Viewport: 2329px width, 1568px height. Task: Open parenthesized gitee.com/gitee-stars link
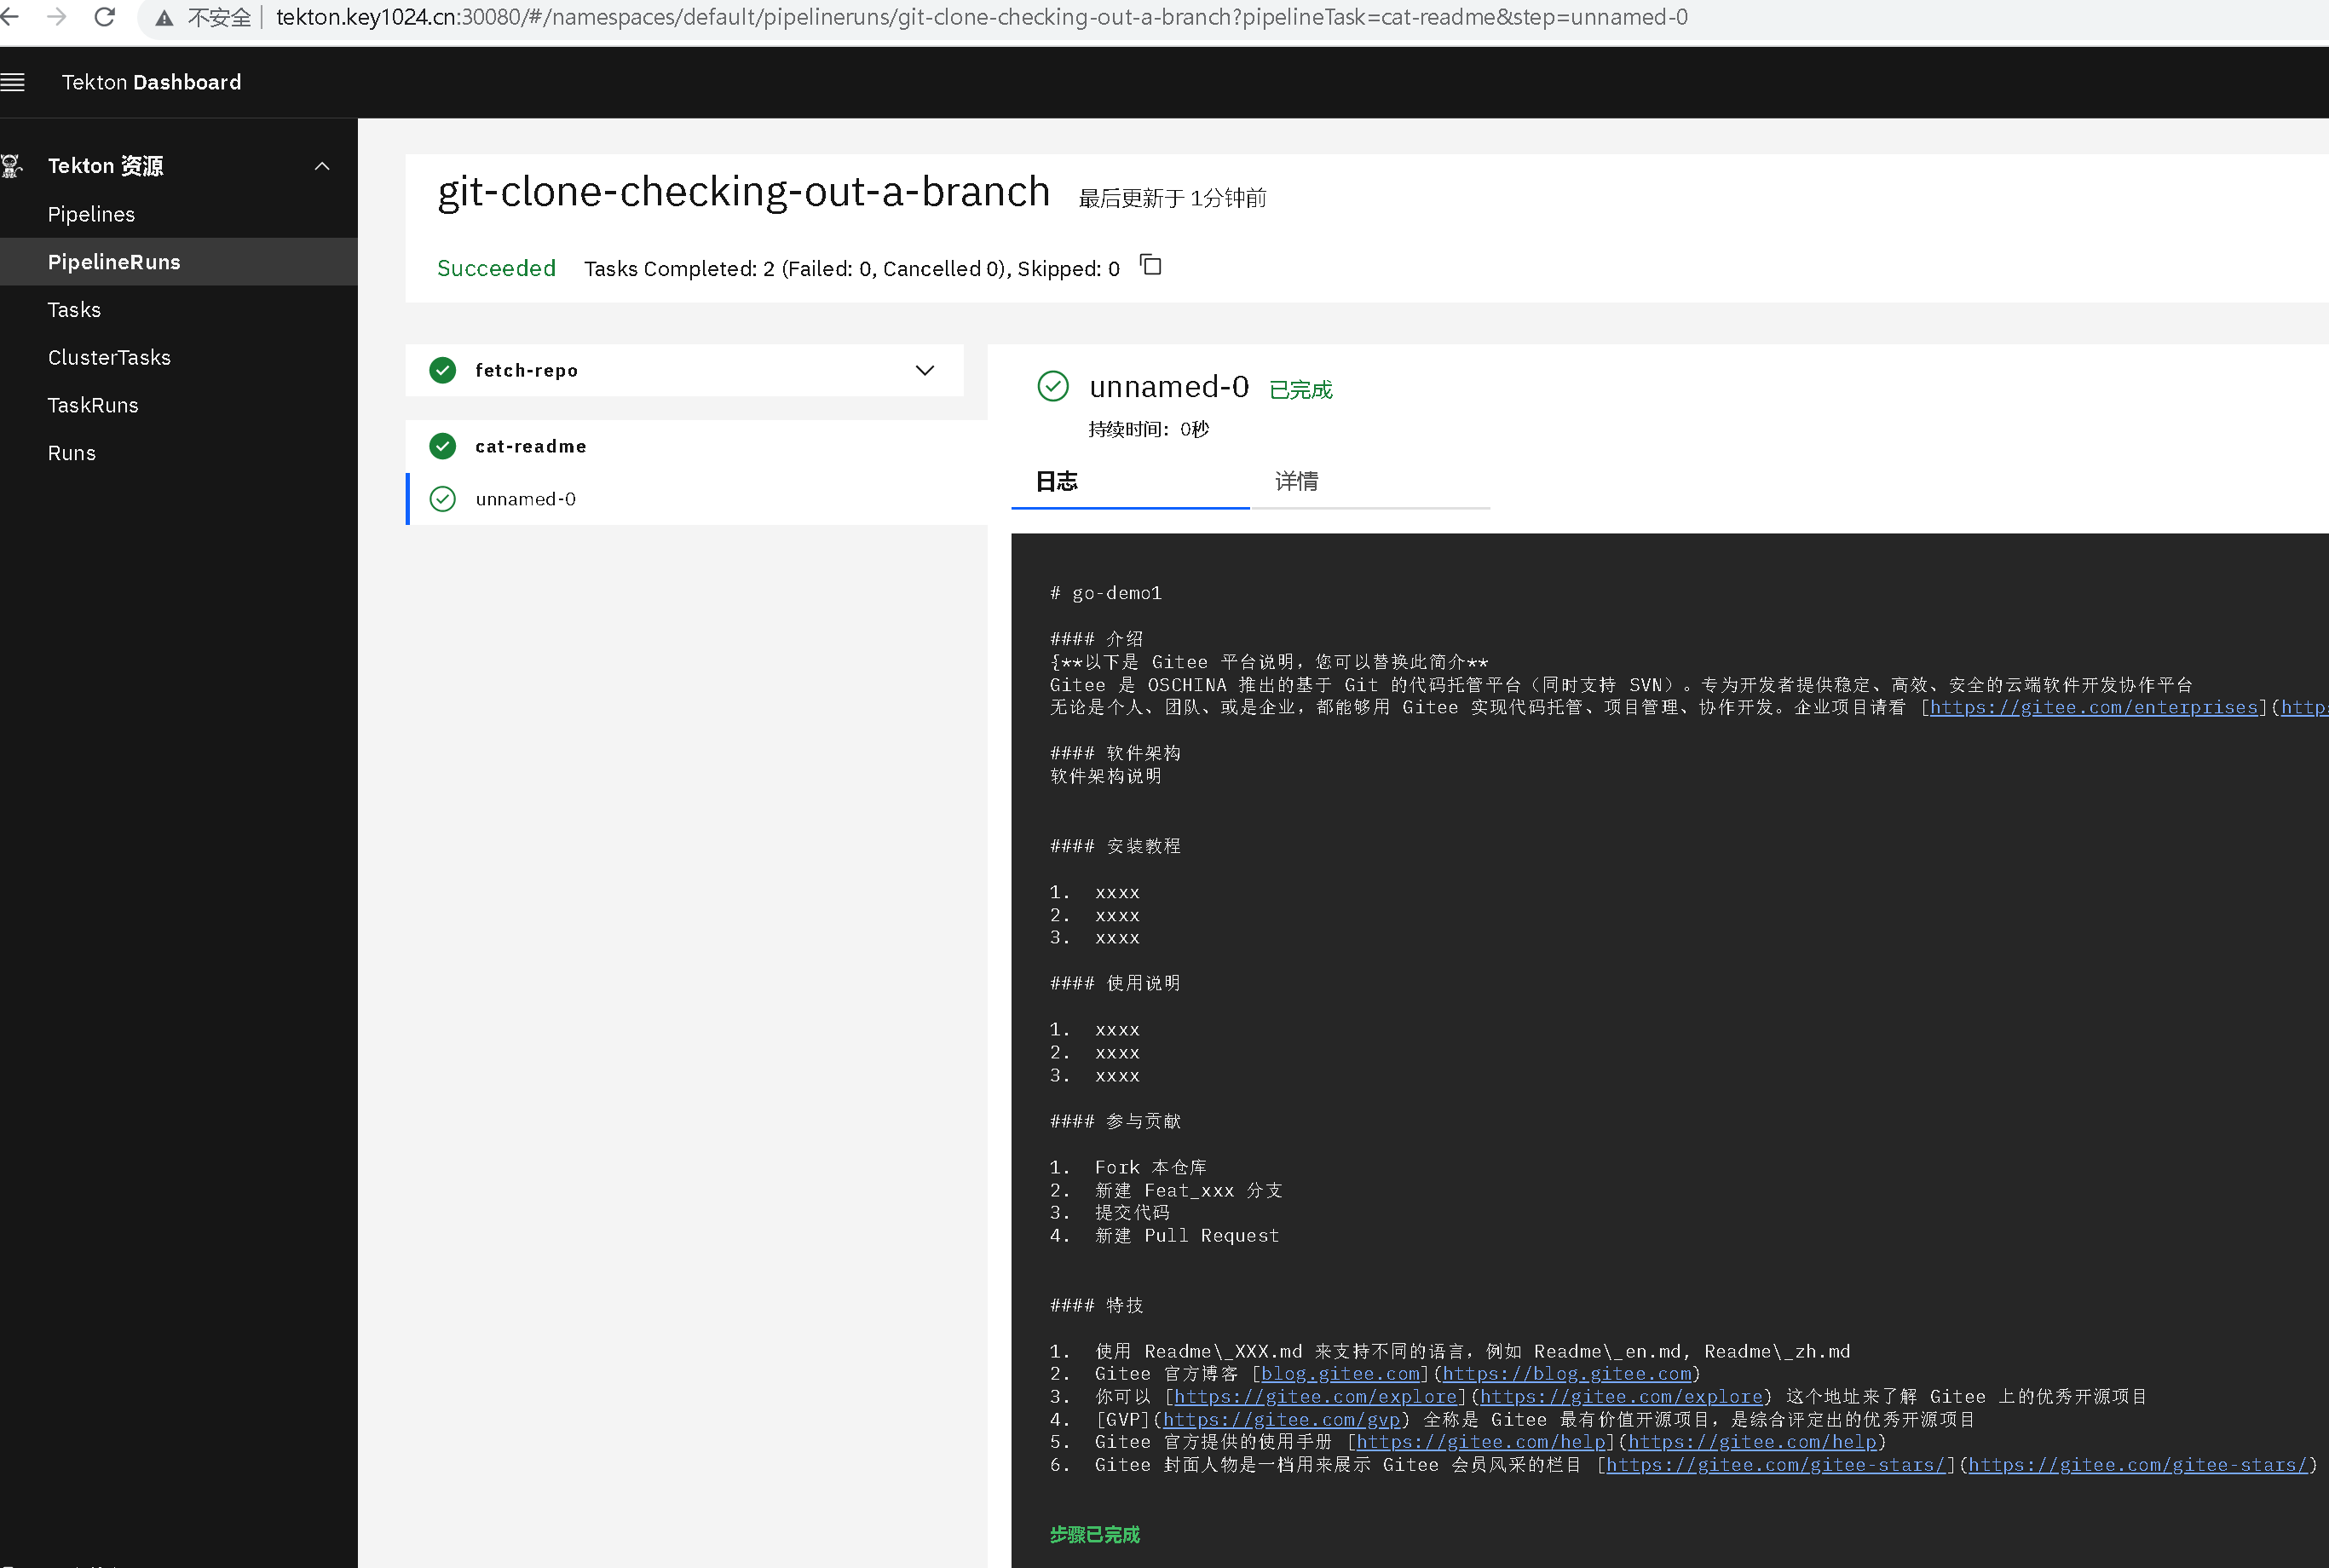tap(2138, 1465)
